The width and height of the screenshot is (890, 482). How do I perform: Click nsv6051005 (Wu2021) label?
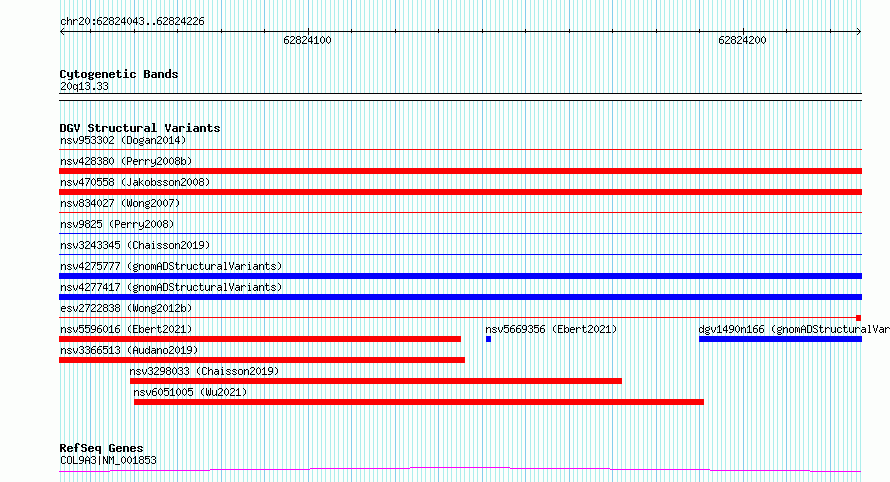point(190,392)
